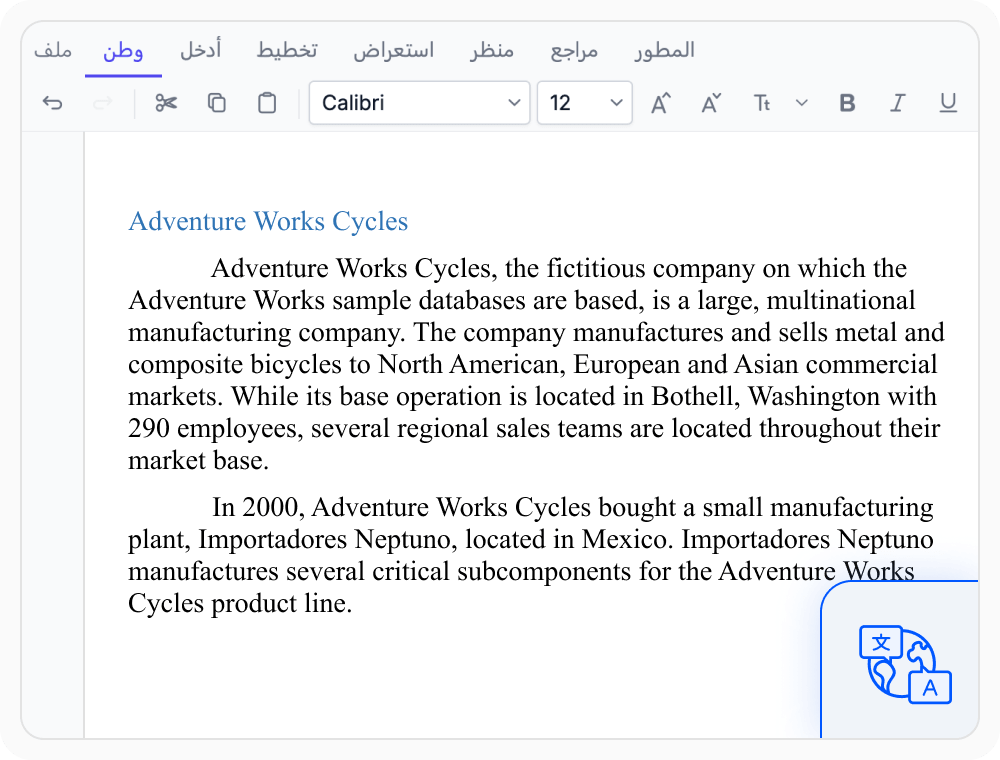Click "290 employees" in the paragraph

211,428
